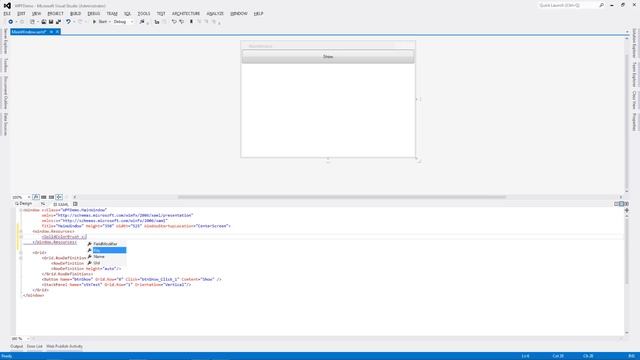640x360 pixels.
Task: Click the Undo toolbar icon
Action: click(68, 22)
